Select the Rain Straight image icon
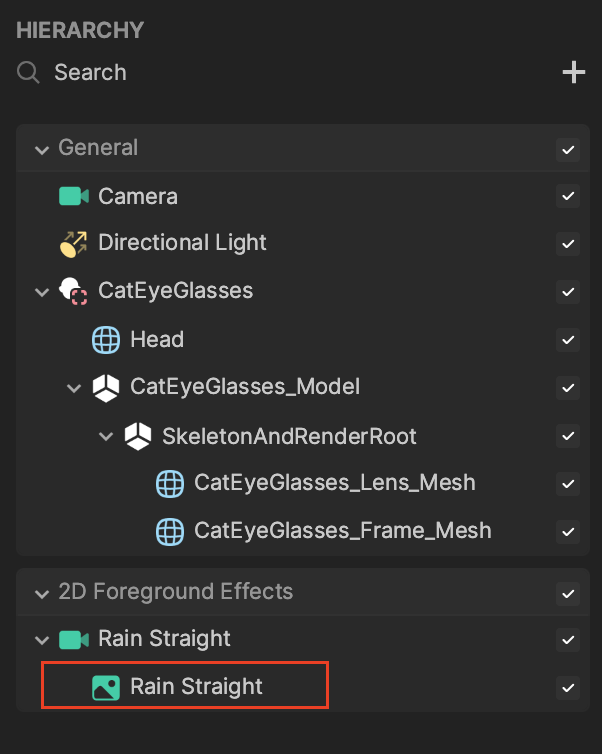This screenshot has height=754, width=602. (106, 688)
